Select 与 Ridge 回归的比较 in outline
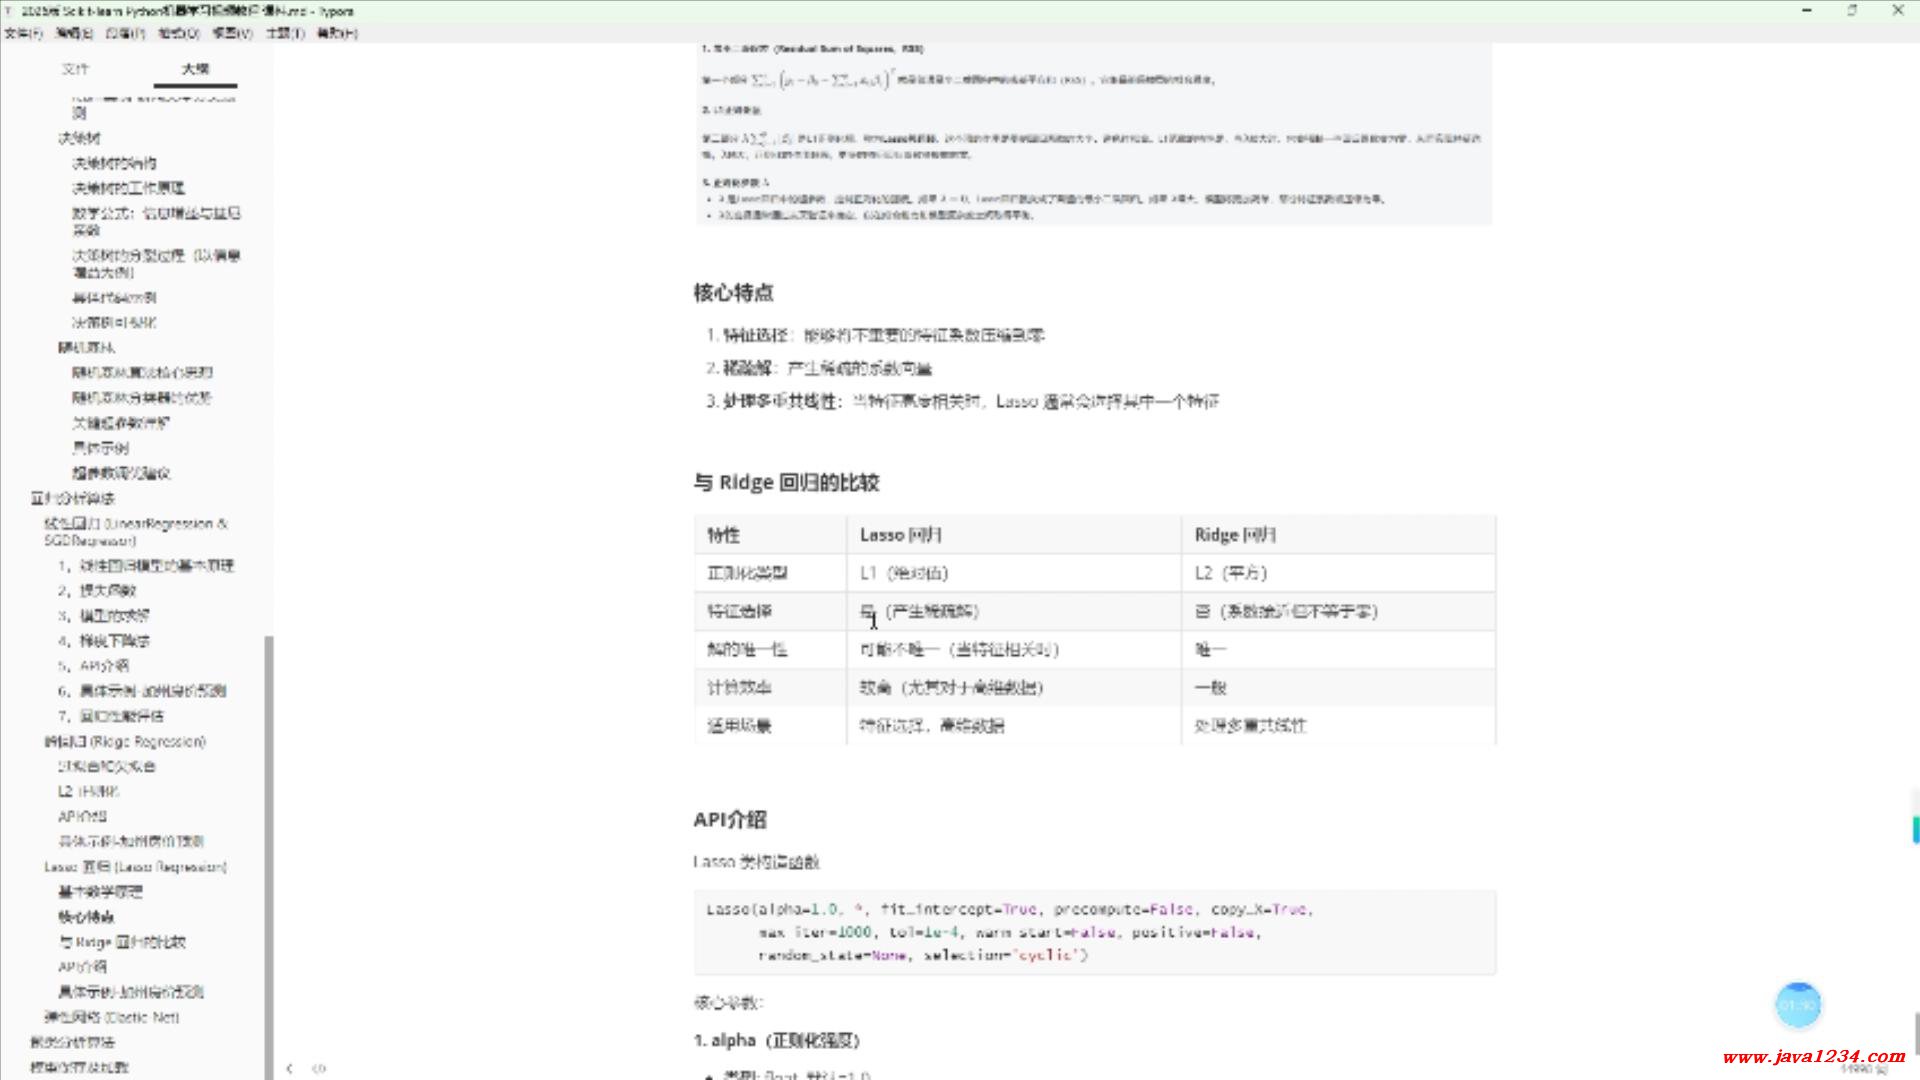The height and width of the screenshot is (1080, 1920). tap(122, 942)
